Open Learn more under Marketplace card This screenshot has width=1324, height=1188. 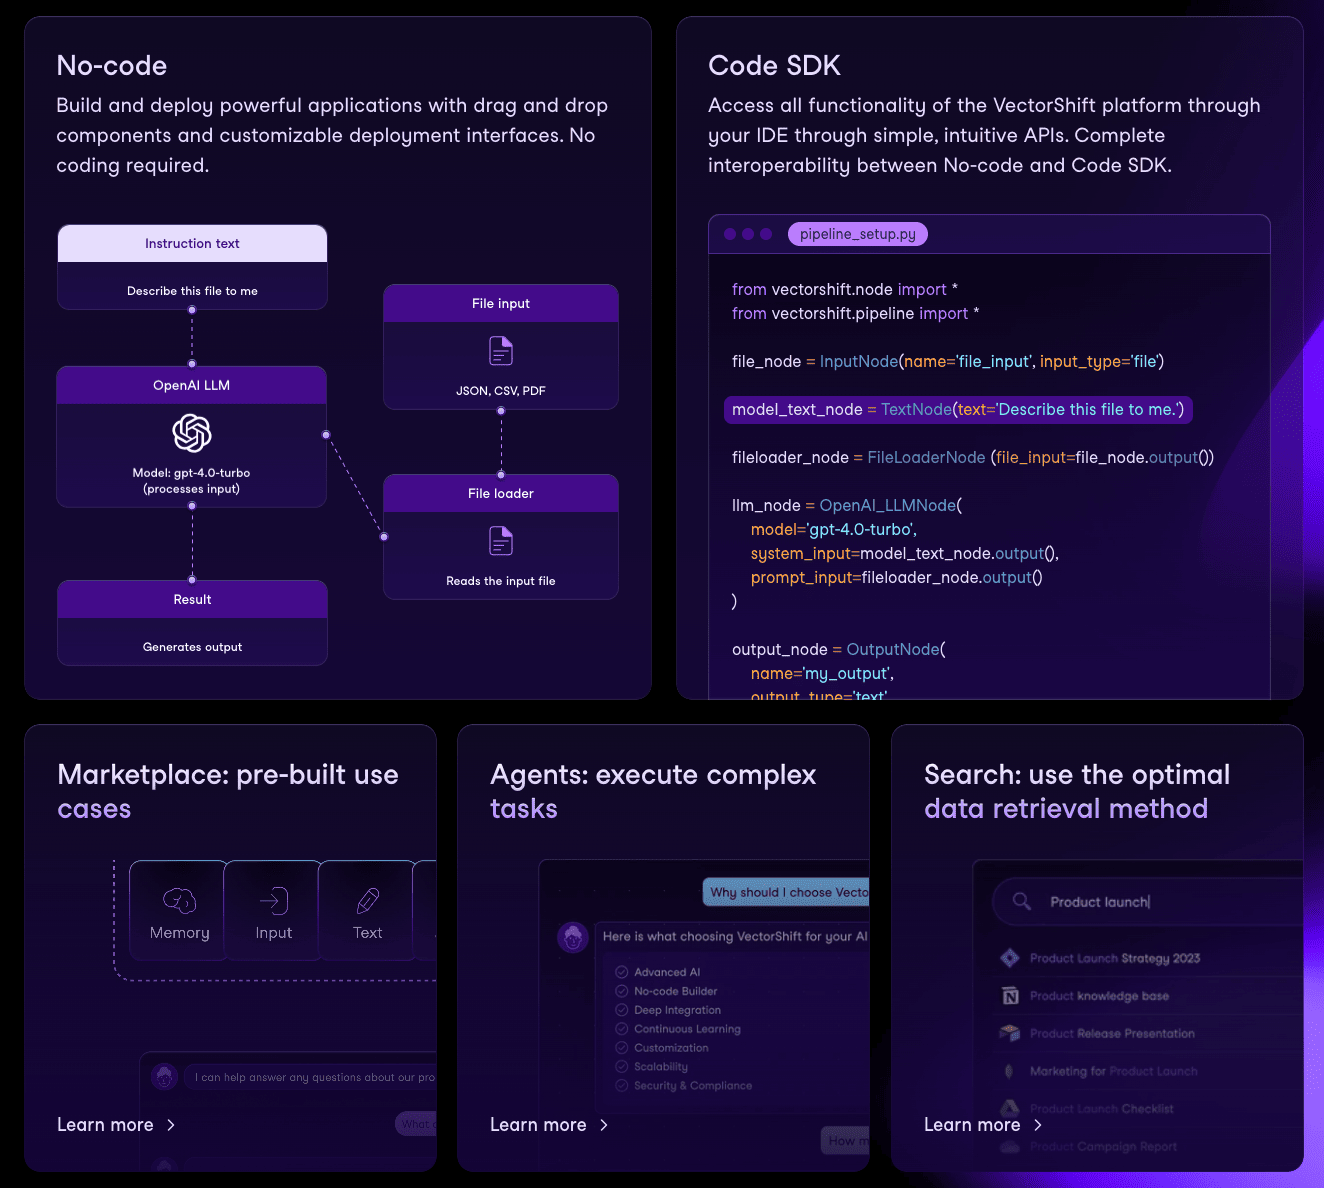pyautogui.click(x=105, y=1125)
